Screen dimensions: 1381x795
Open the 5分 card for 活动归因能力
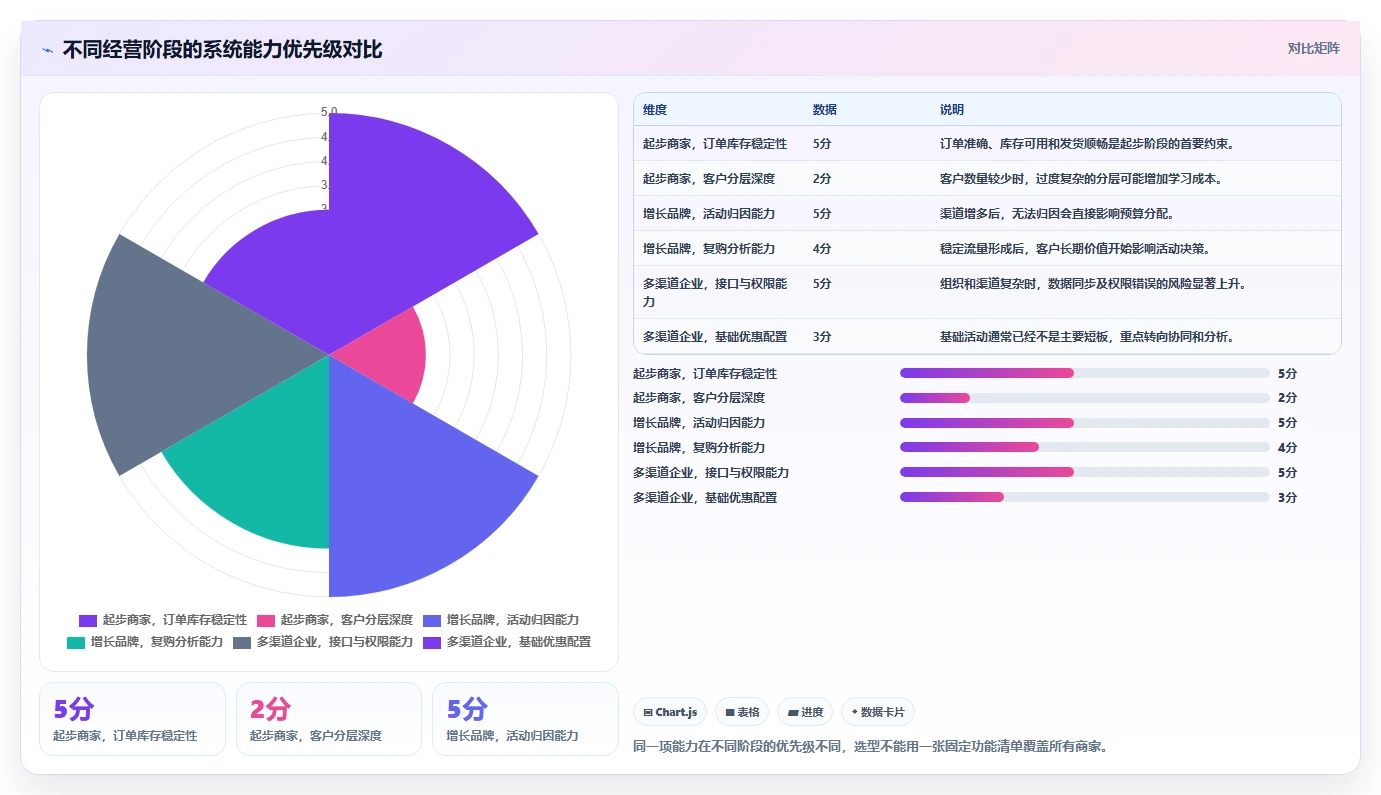tap(525, 719)
